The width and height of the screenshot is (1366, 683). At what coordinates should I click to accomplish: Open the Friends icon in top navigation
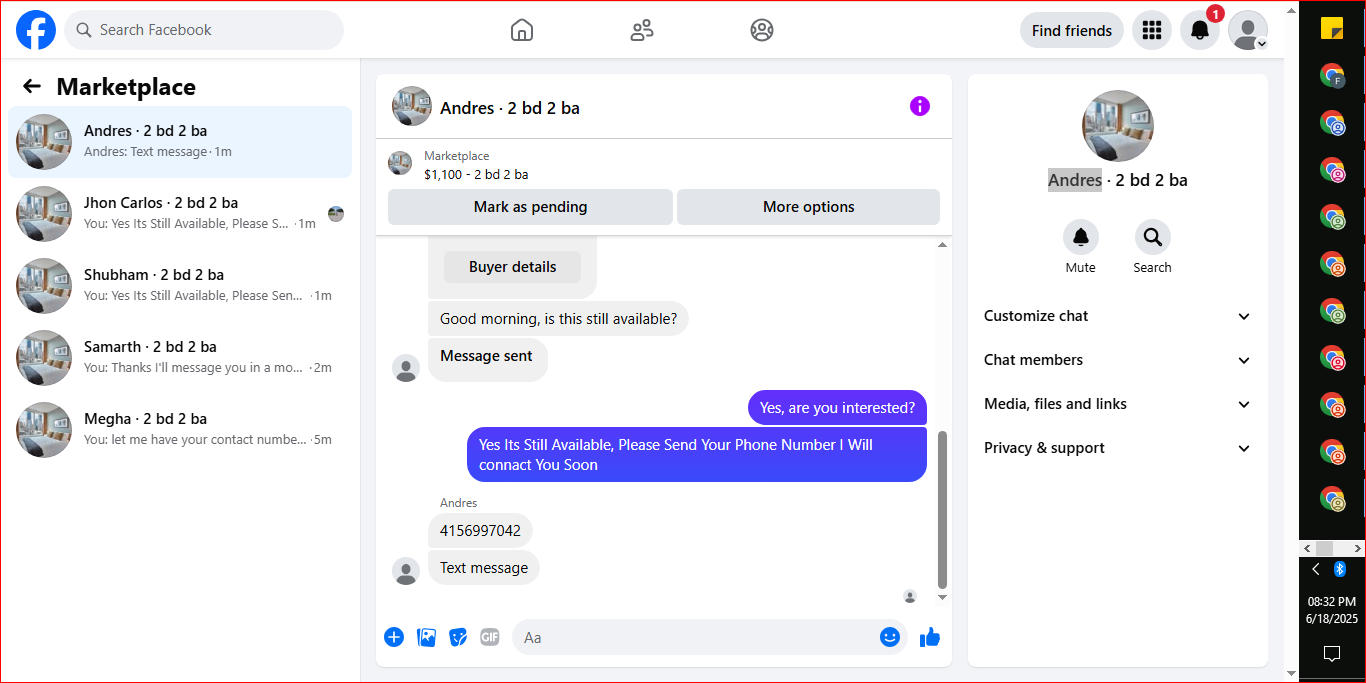[642, 30]
